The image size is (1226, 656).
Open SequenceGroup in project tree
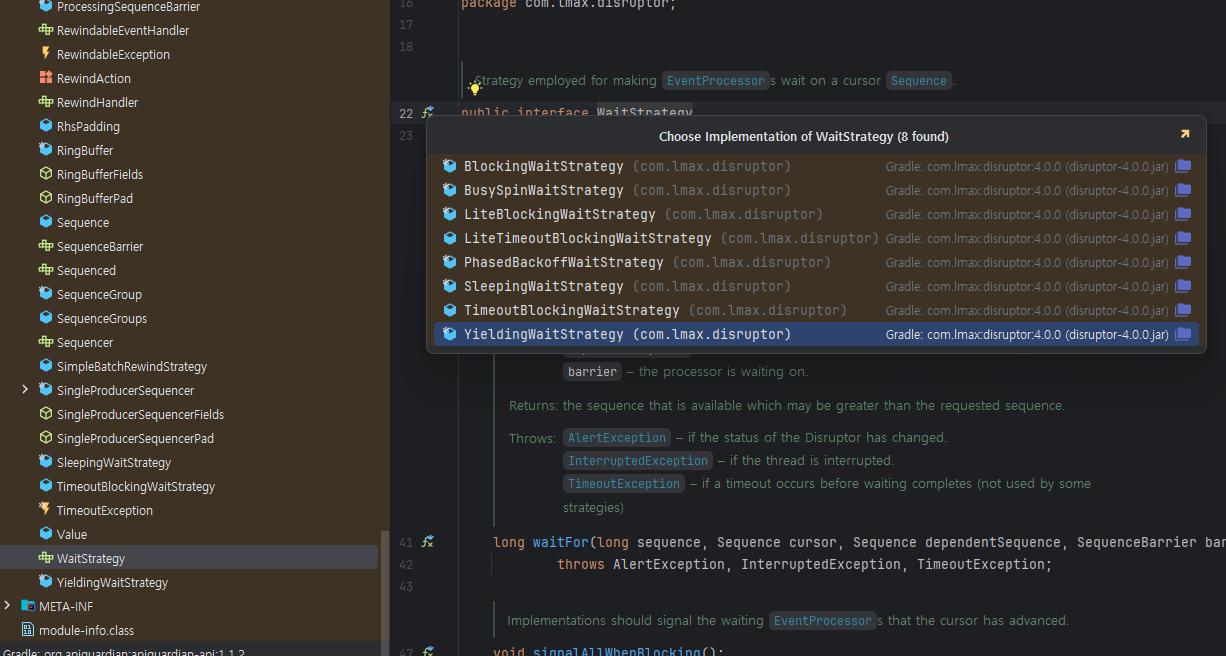pos(99,294)
